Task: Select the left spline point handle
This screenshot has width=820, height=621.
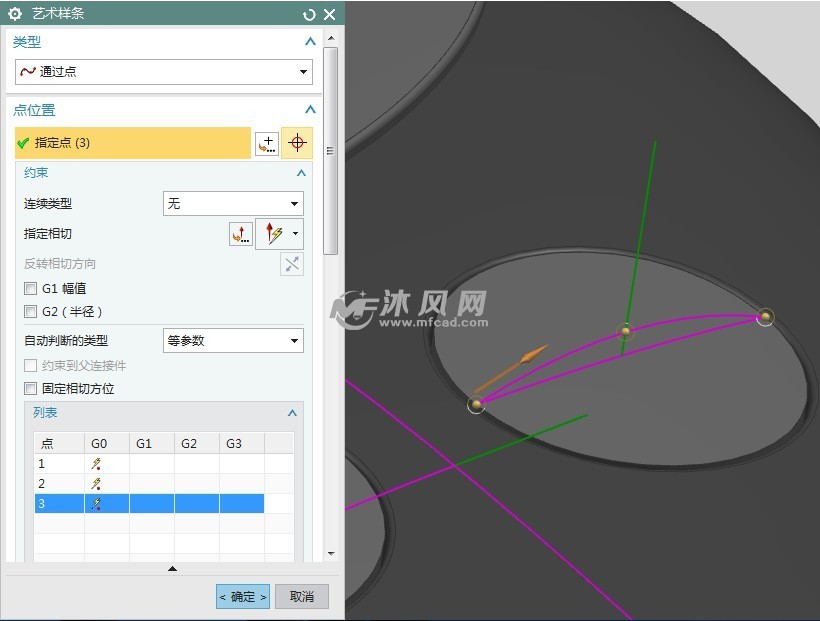Action: (x=476, y=404)
